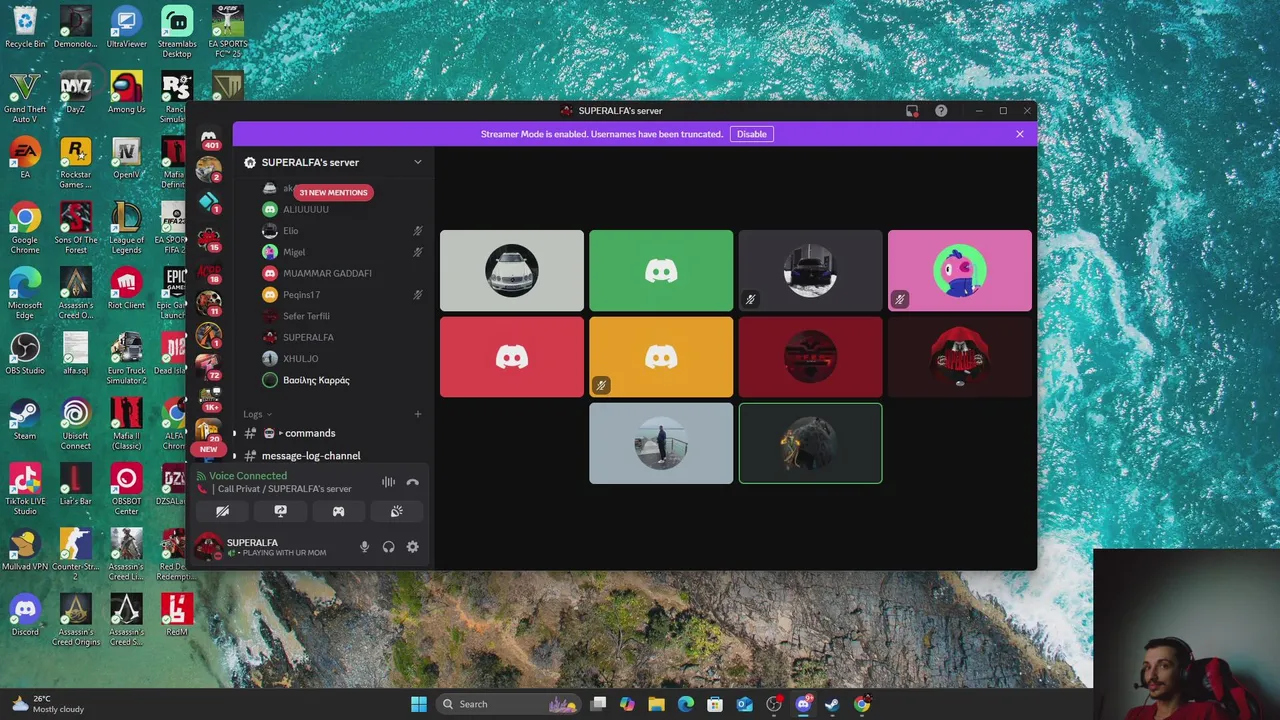1280x720 pixels.
Task: Open Windows Start menu
Action: [419, 704]
